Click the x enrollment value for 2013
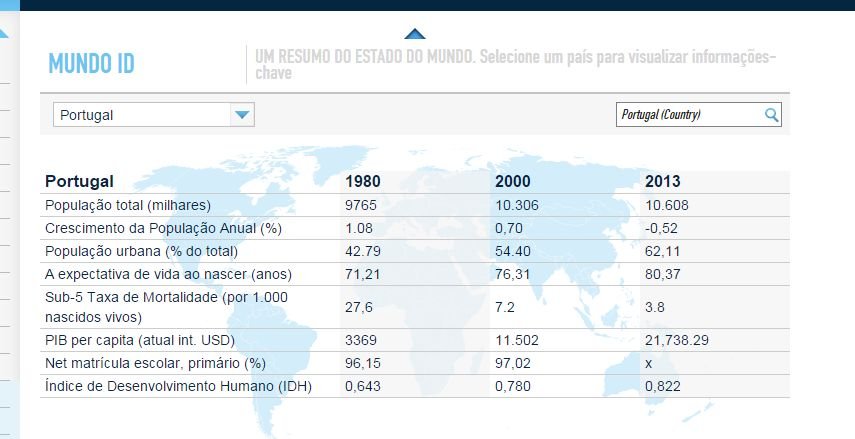855x439 pixels. coord(648,364)
